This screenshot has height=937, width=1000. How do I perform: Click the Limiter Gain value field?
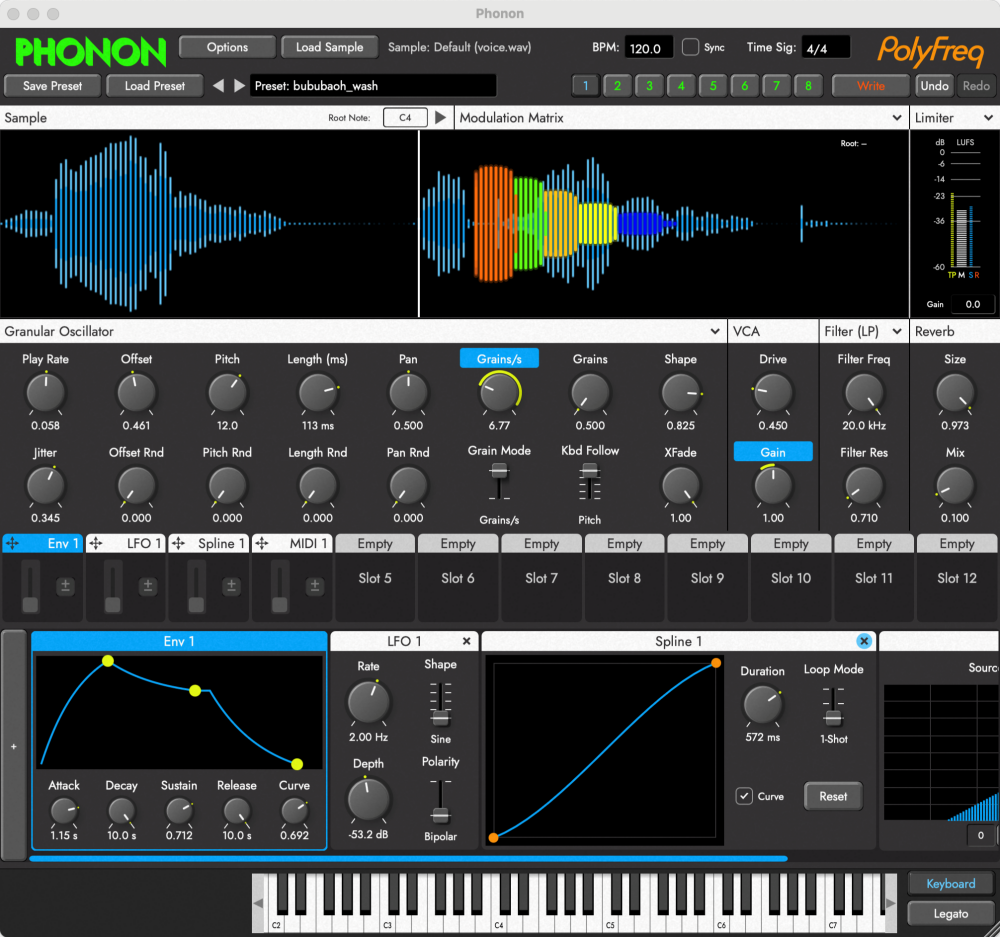point(972,304)
